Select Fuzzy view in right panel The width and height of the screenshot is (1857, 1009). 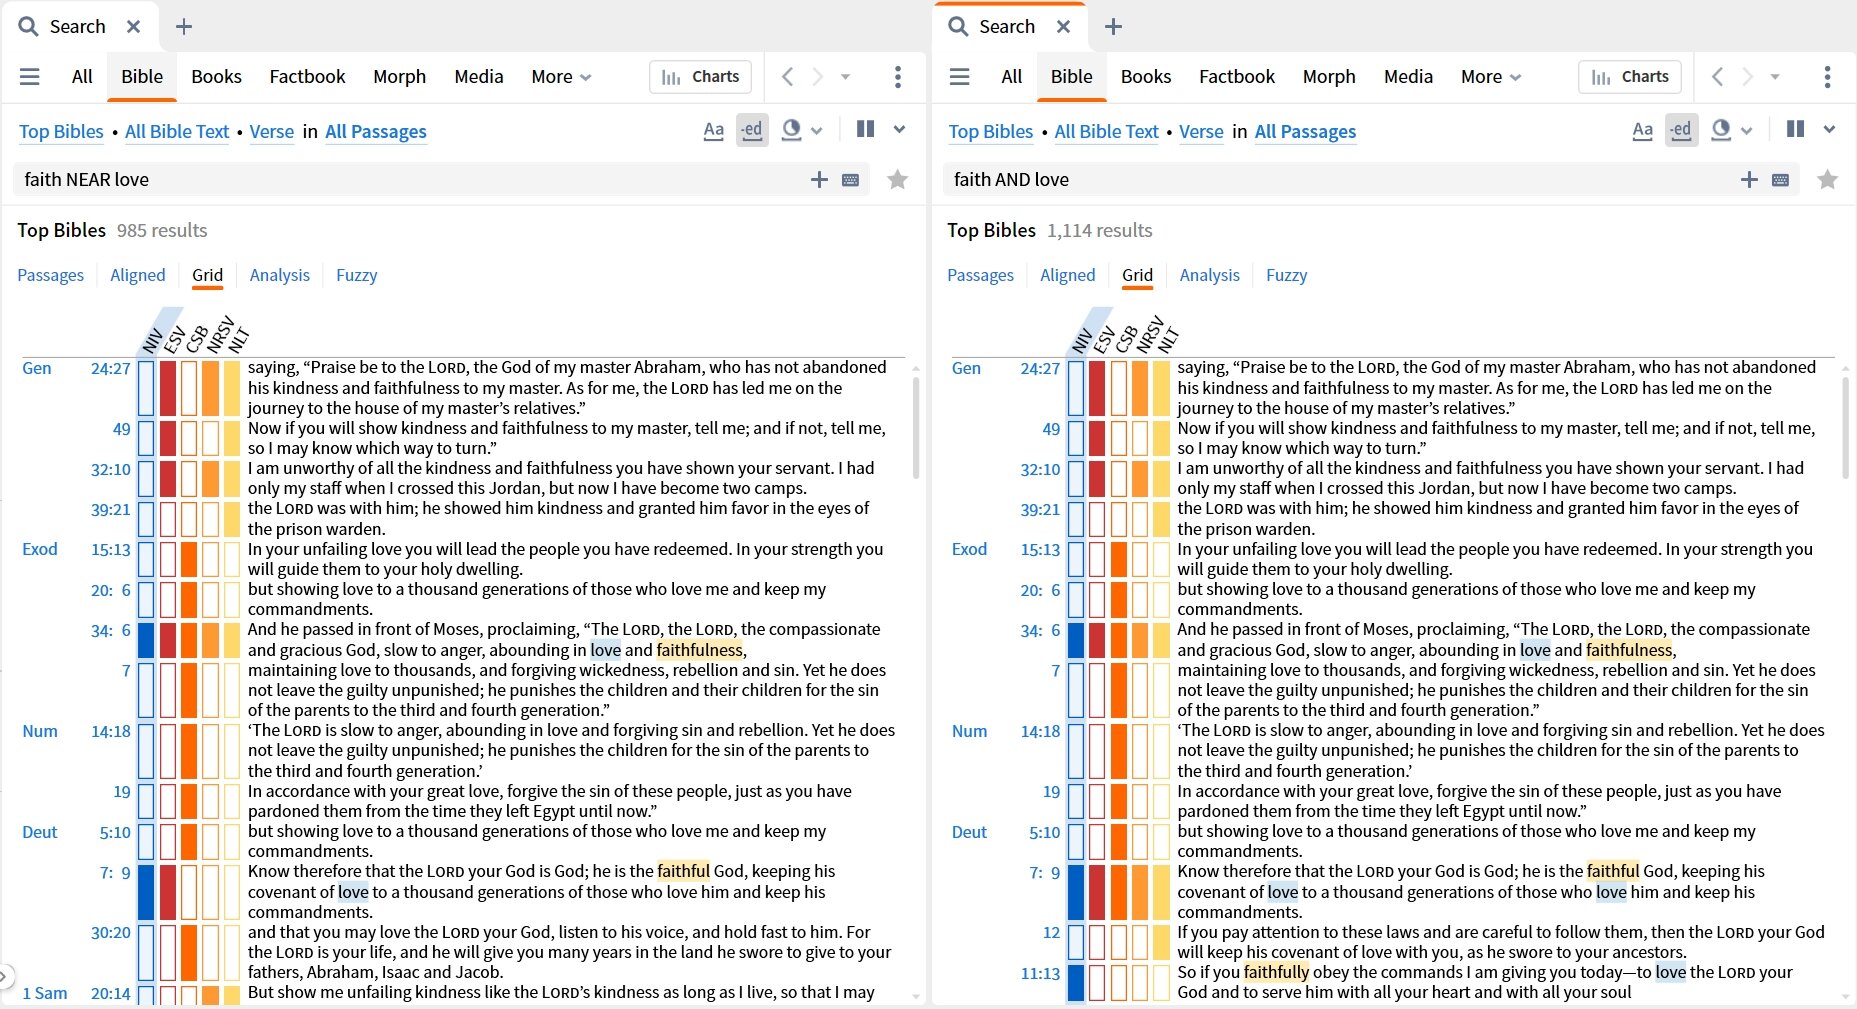click(1286, 275)
